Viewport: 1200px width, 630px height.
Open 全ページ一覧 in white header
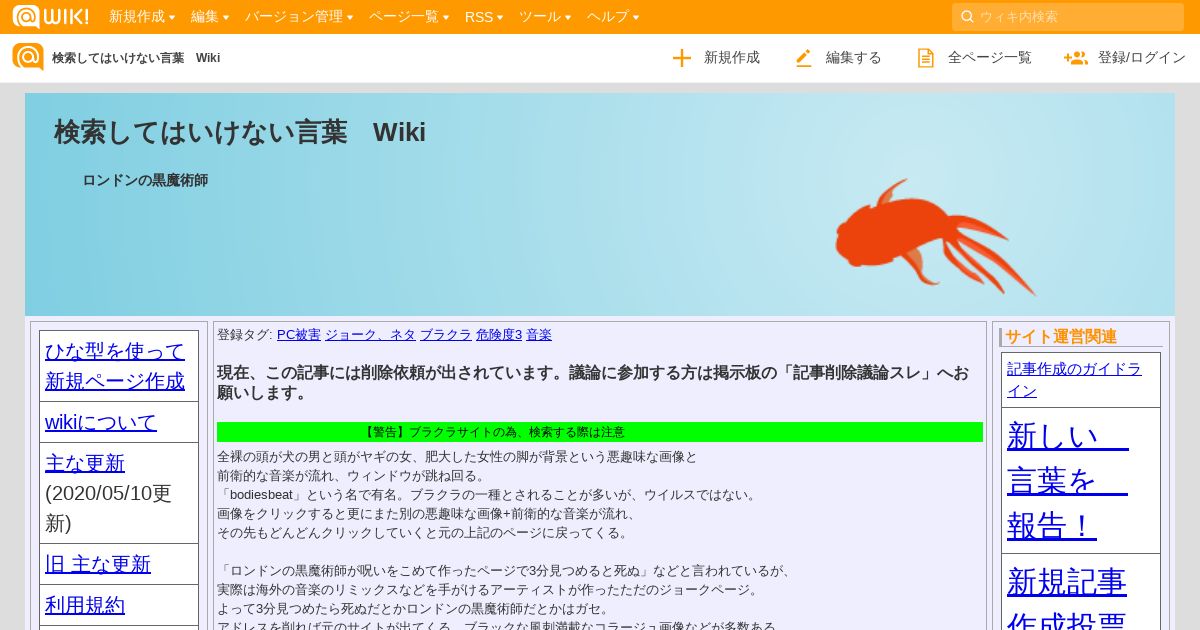click(975, 58)
